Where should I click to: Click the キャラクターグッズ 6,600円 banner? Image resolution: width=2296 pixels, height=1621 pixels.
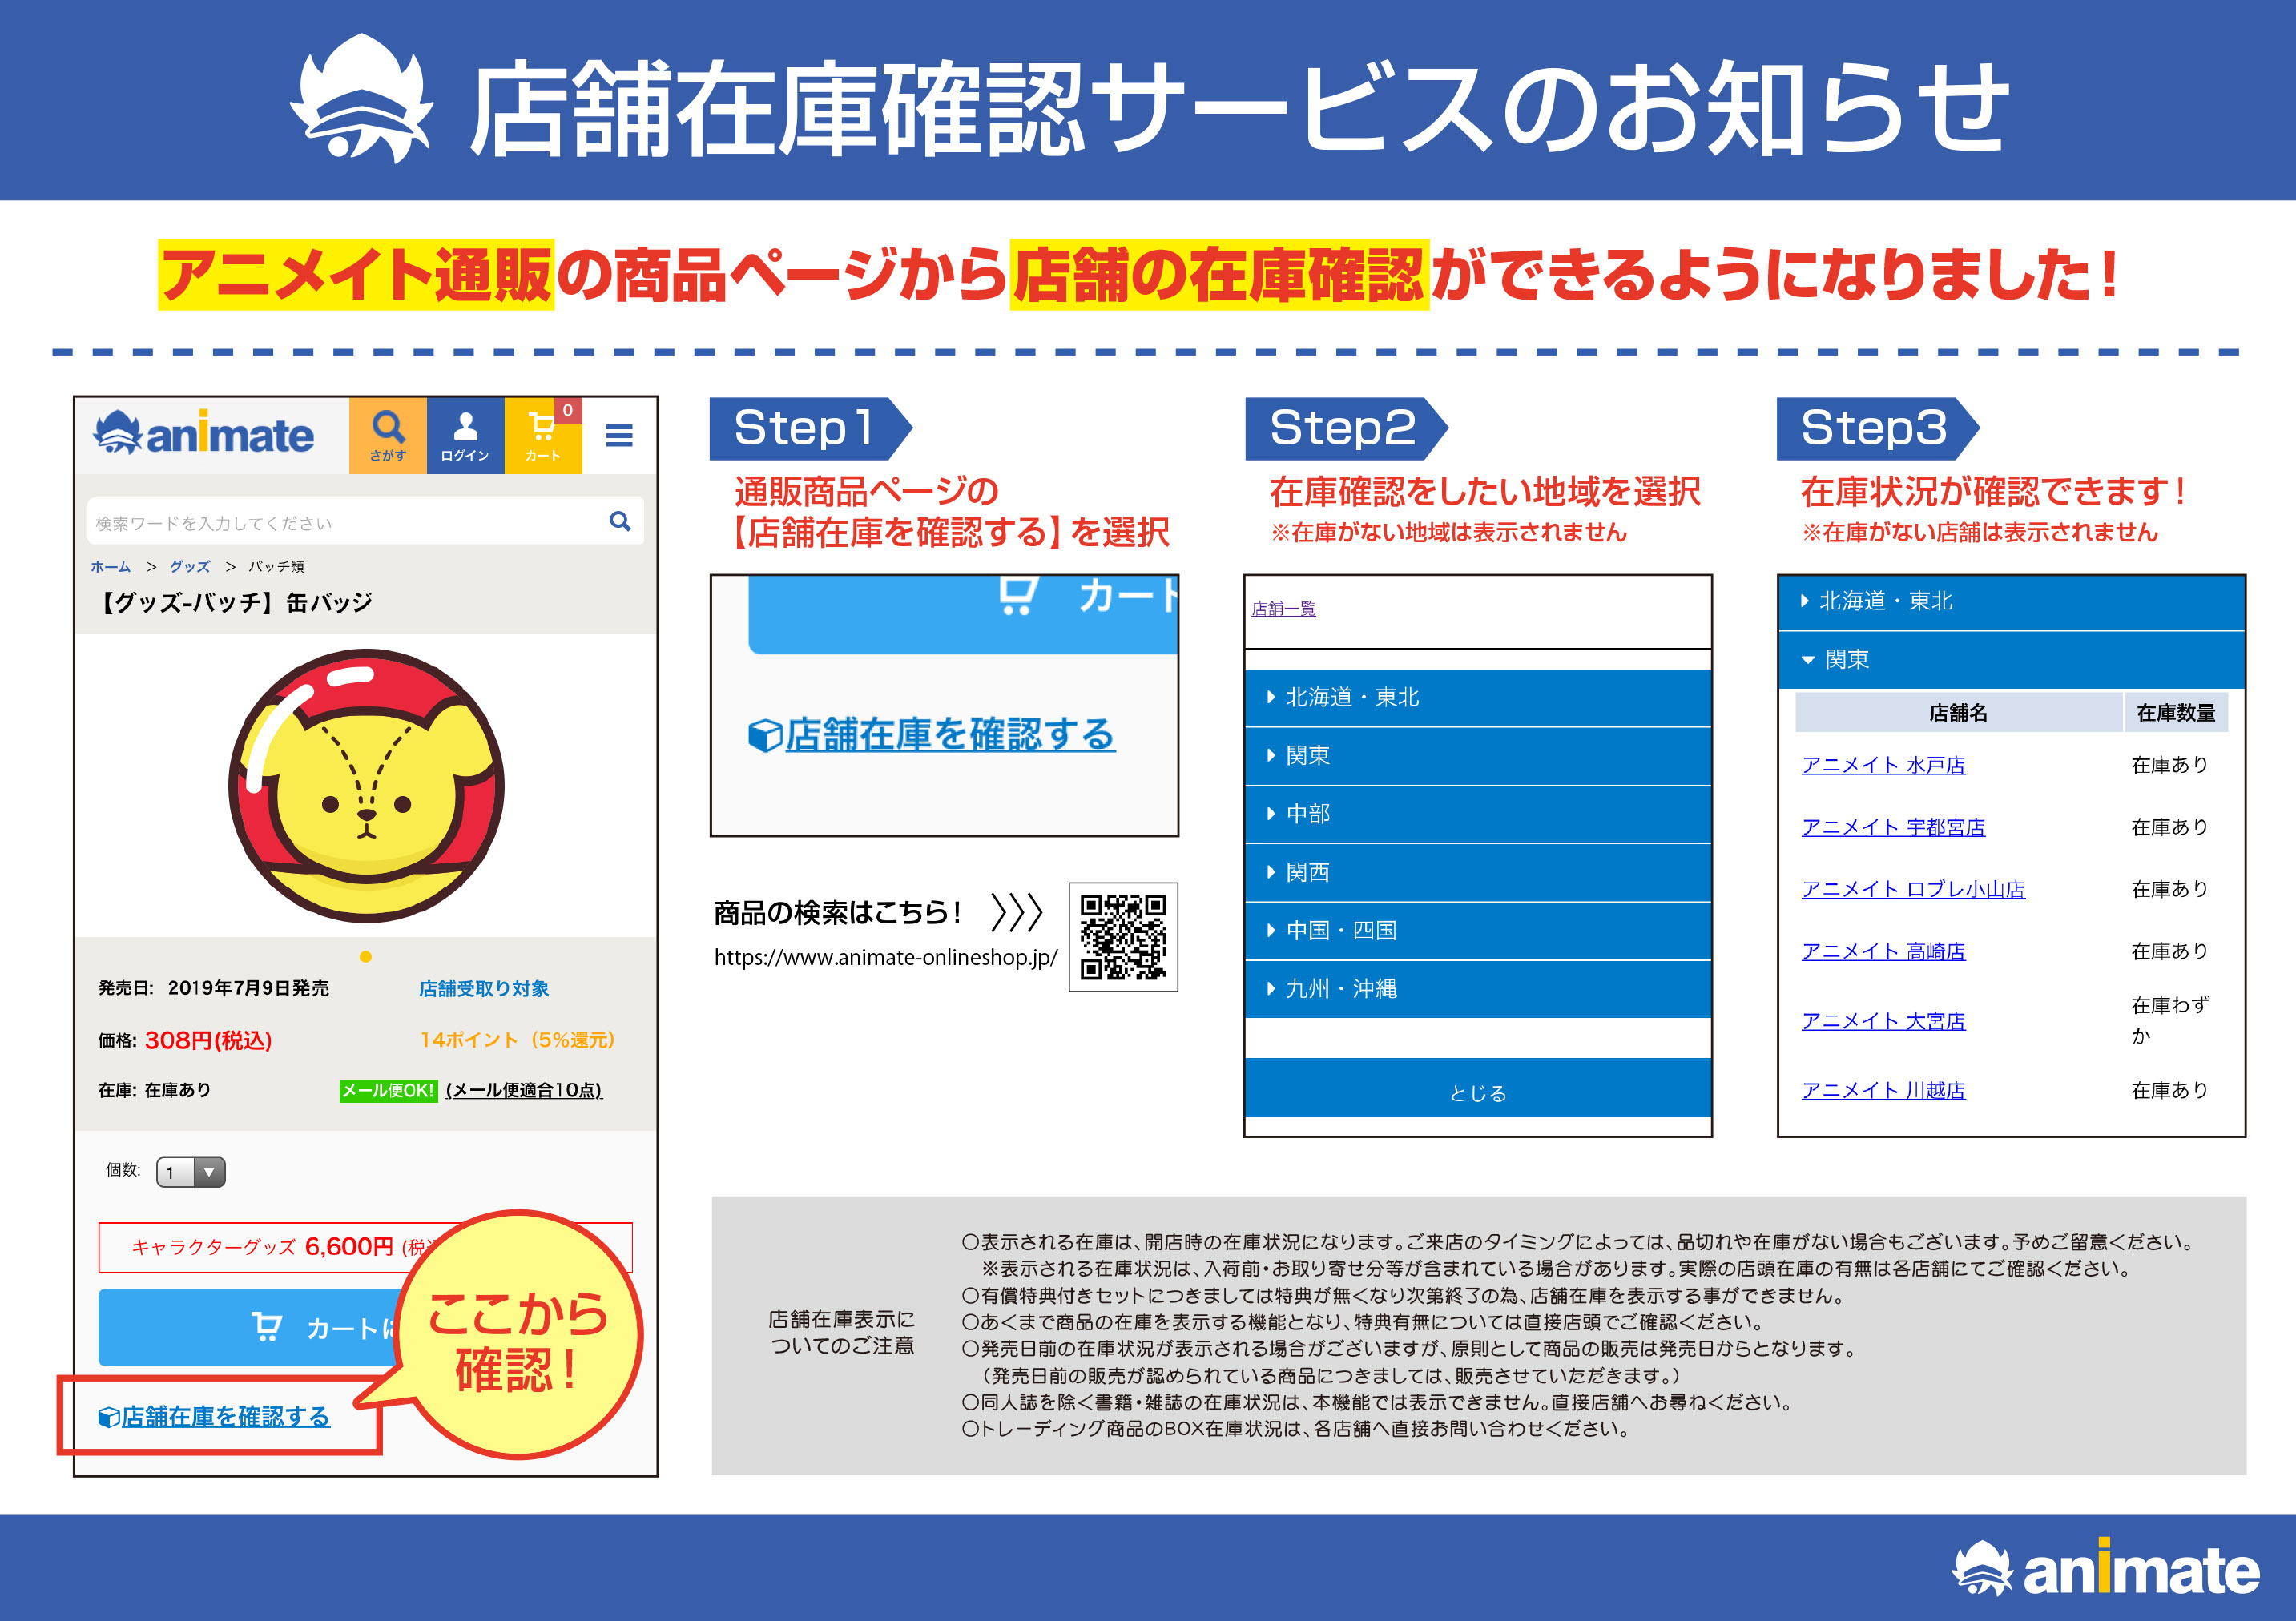point(365,1247)
